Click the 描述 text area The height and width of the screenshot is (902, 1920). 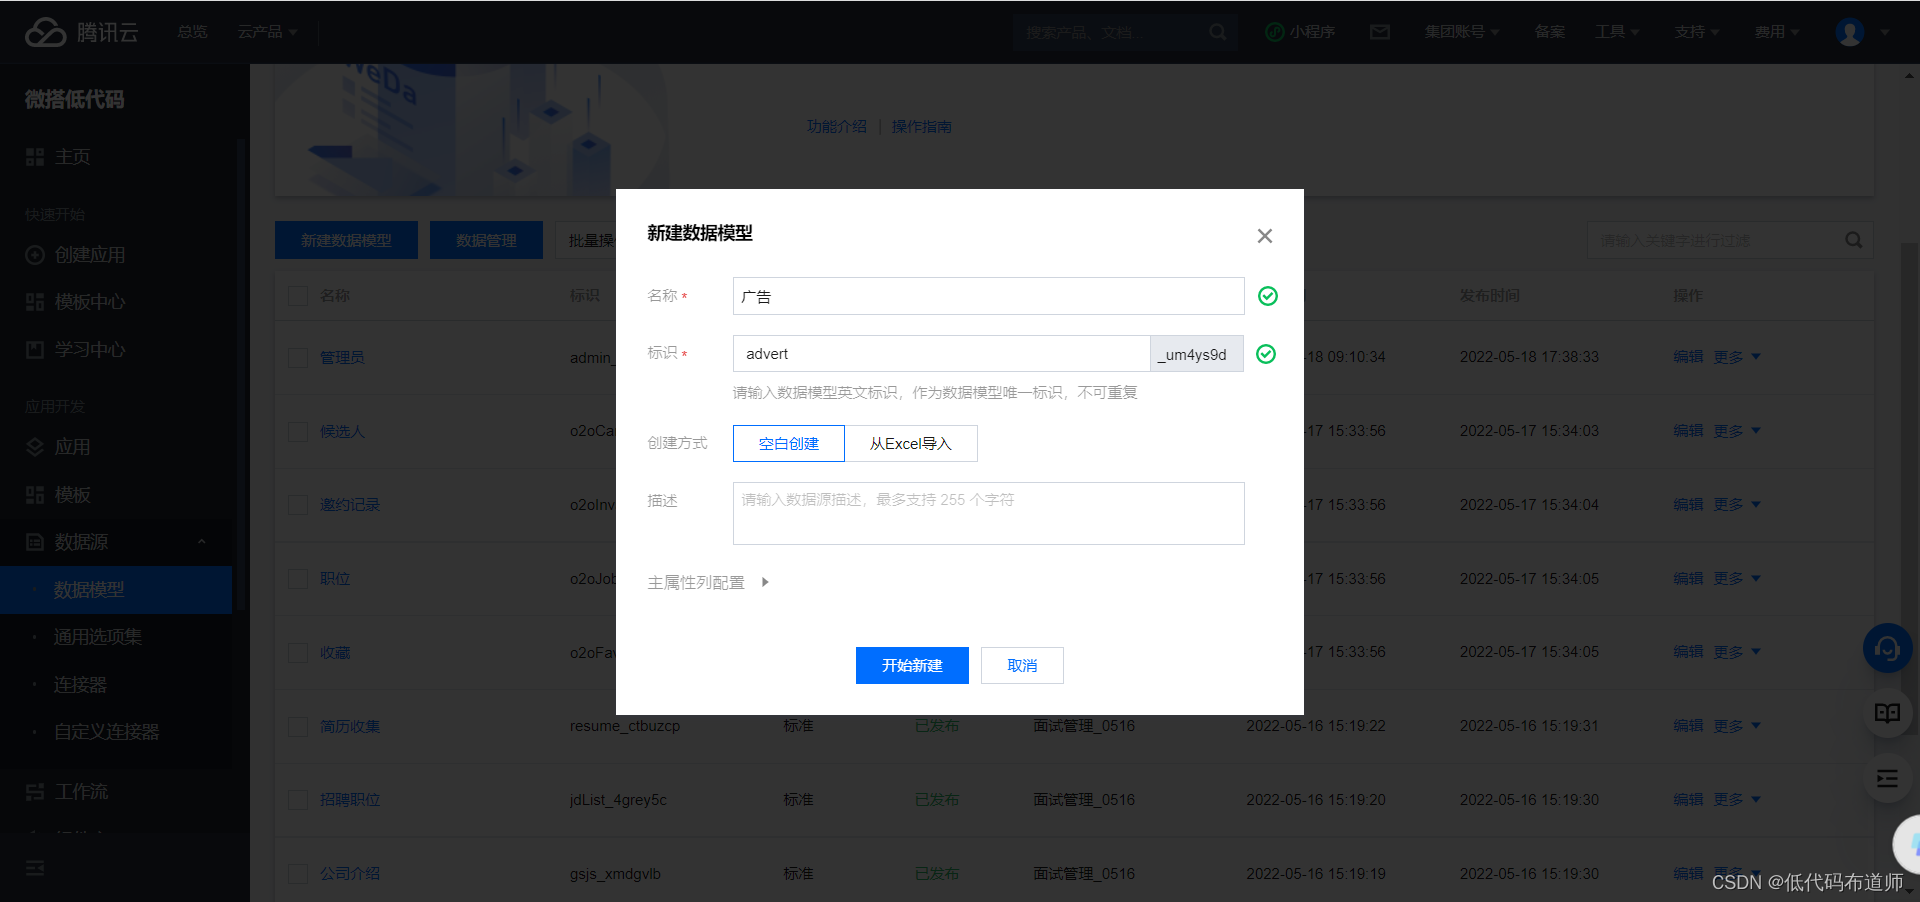[988, 513]
